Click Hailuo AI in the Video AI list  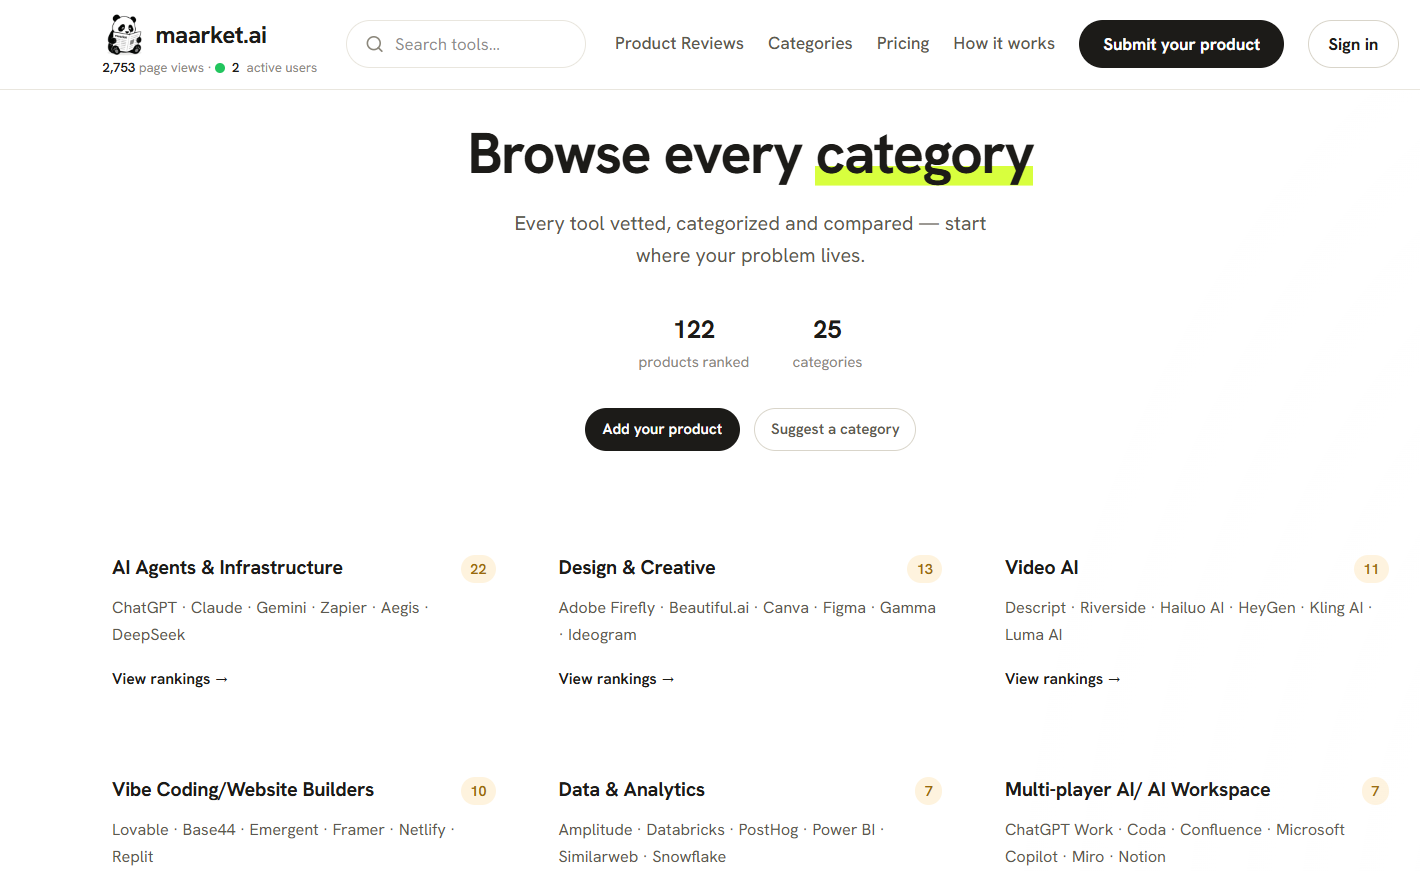(1192, 608)
